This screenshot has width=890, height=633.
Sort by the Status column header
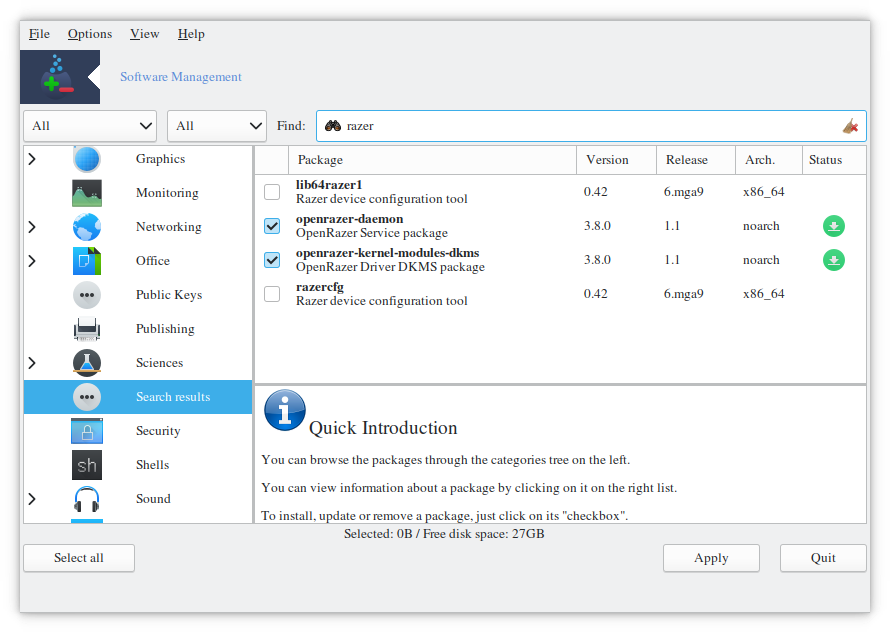[834, 160]
